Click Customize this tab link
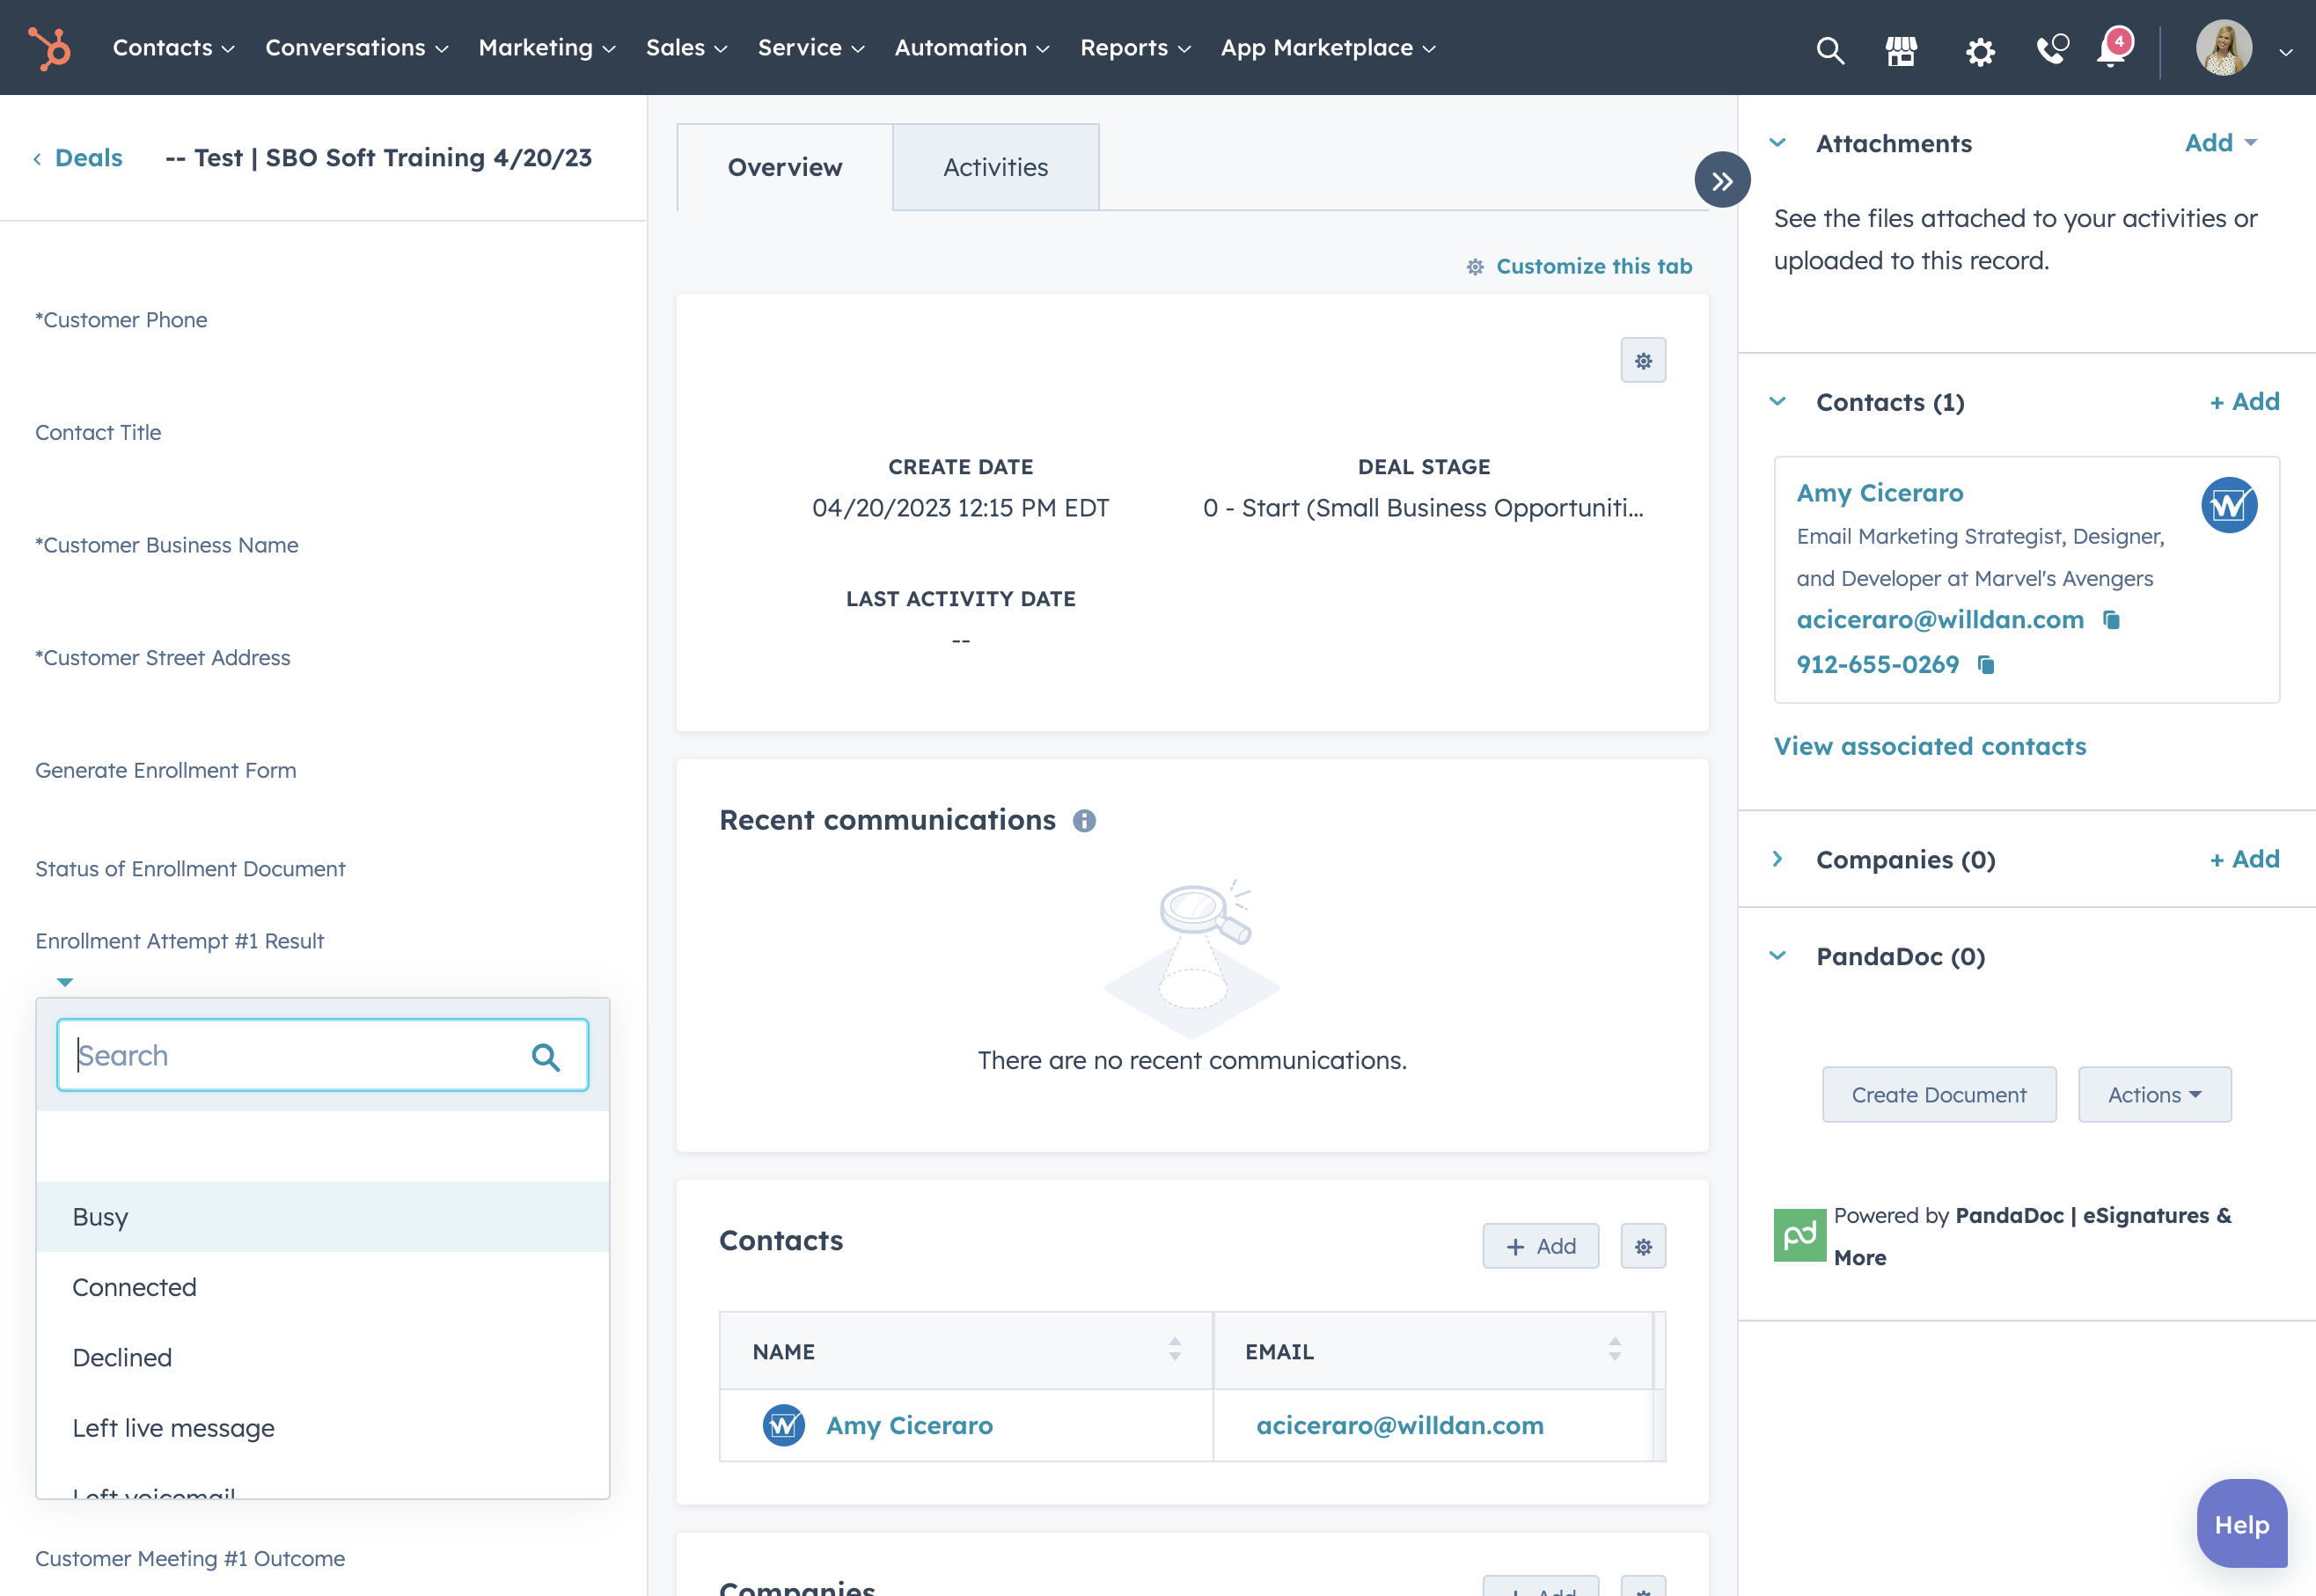Screen dimensions: 2316x1596 coord(1580,266)
